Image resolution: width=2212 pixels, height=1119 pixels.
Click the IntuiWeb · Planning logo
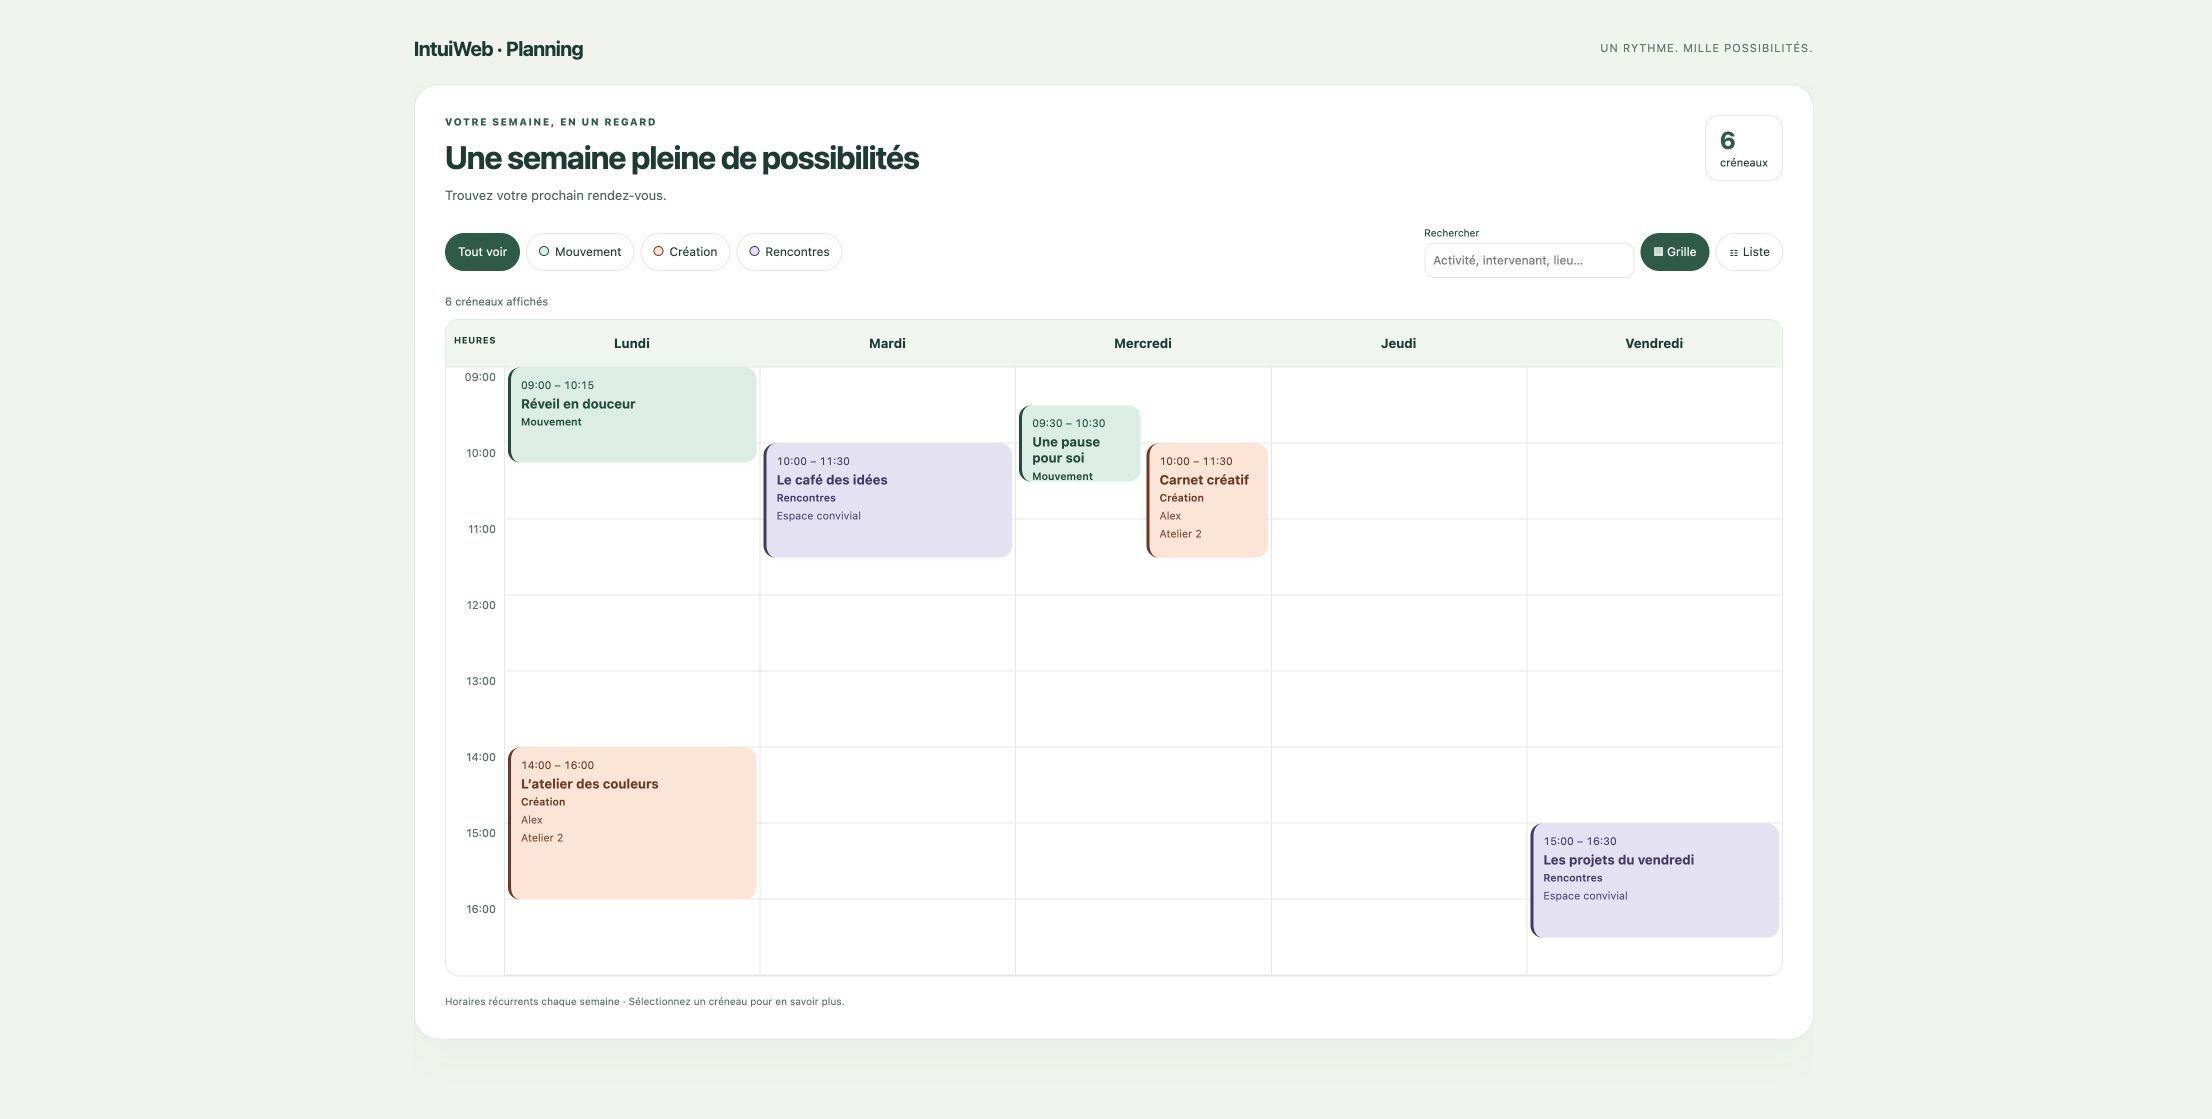[x=498, y=49]
